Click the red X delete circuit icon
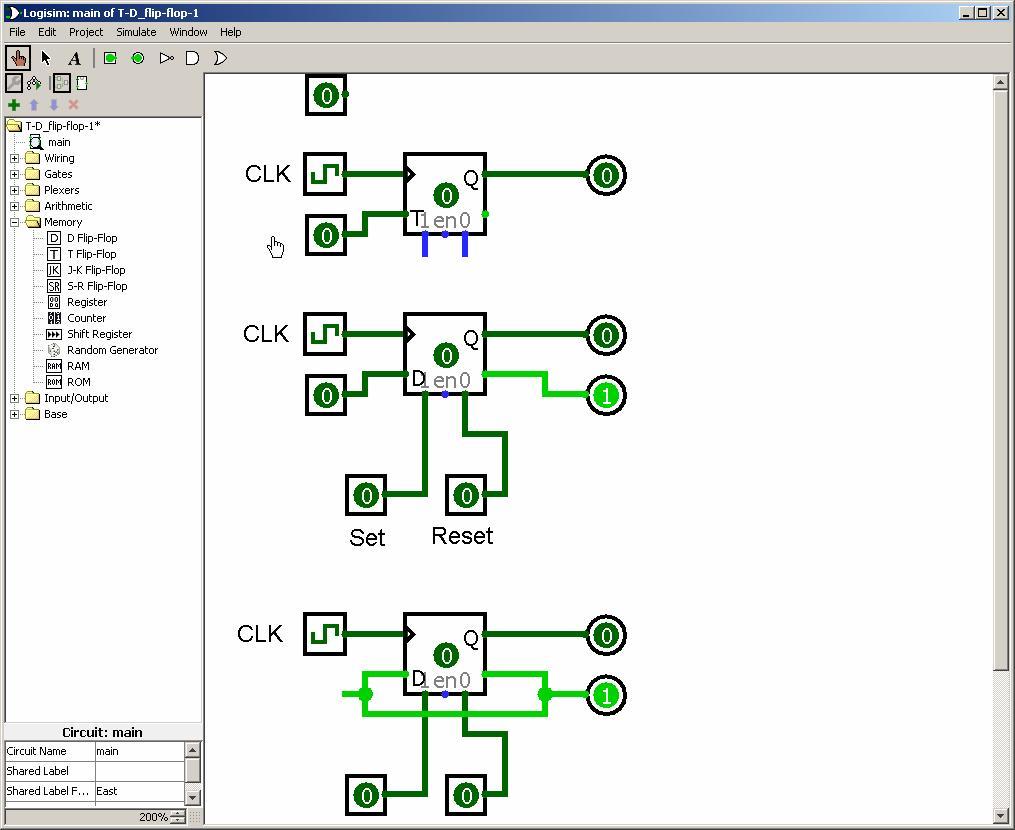The width and height of the screenshot is (1015, 830). [73, 105]
